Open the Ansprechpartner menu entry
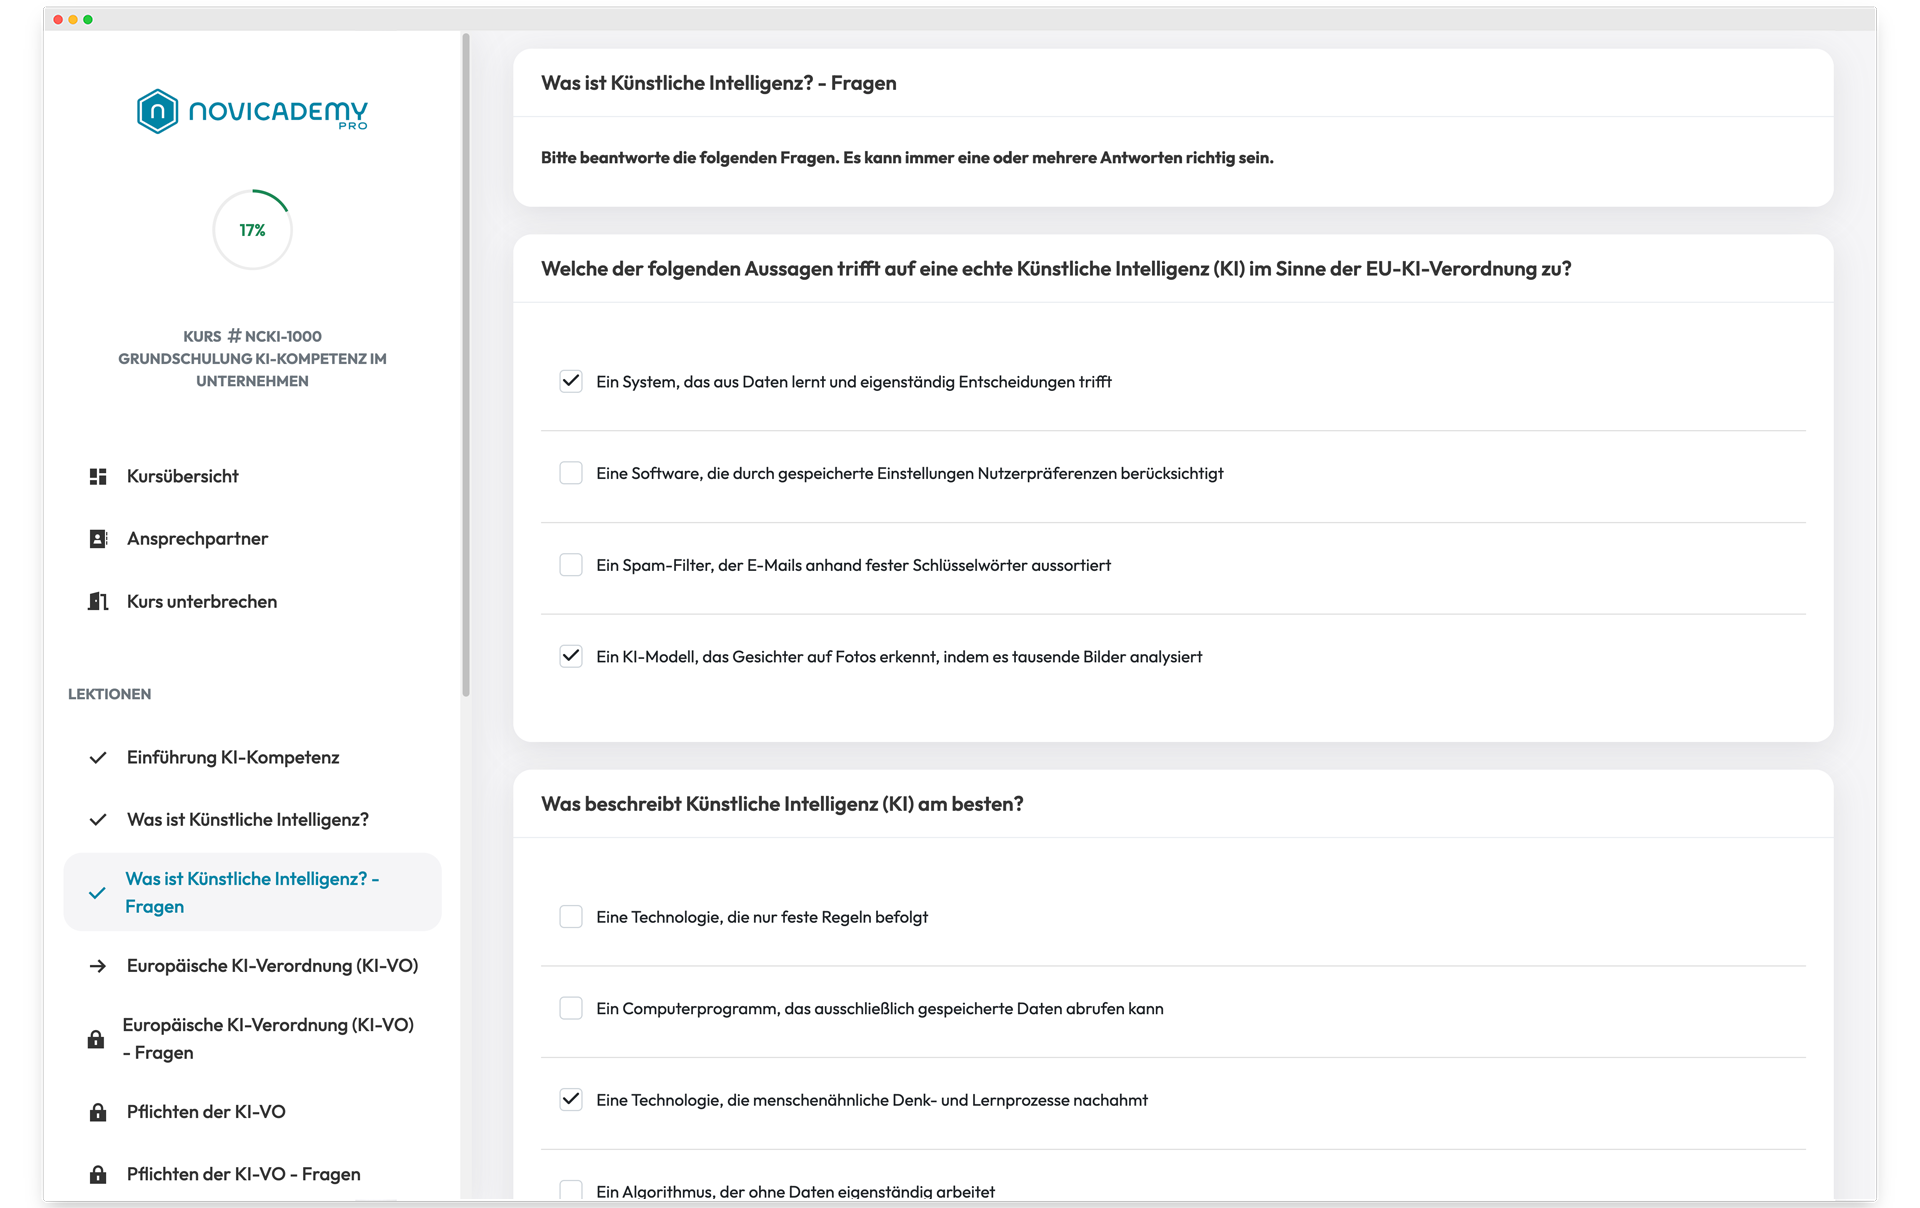This screenshot has width=1920, height=1208. 197,539
